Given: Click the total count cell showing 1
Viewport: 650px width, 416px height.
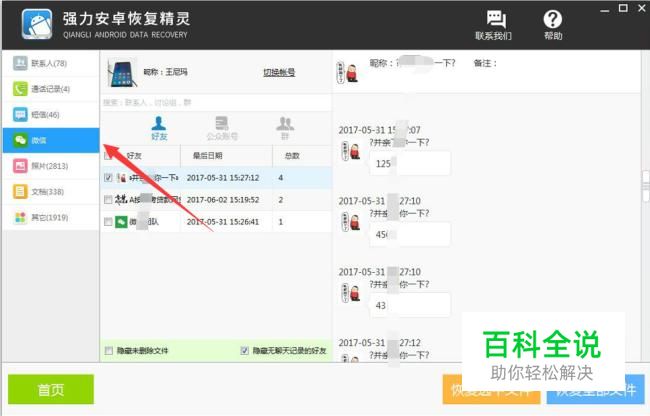Looking at the screenshot, I should coord(281,222).
